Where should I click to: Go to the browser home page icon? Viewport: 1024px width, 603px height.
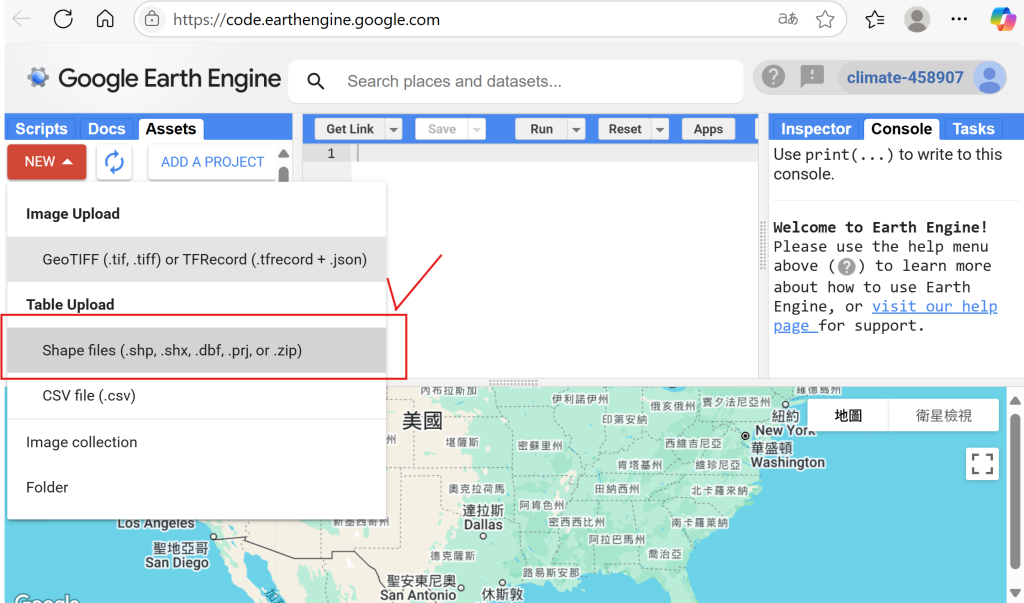pos(105,19)
